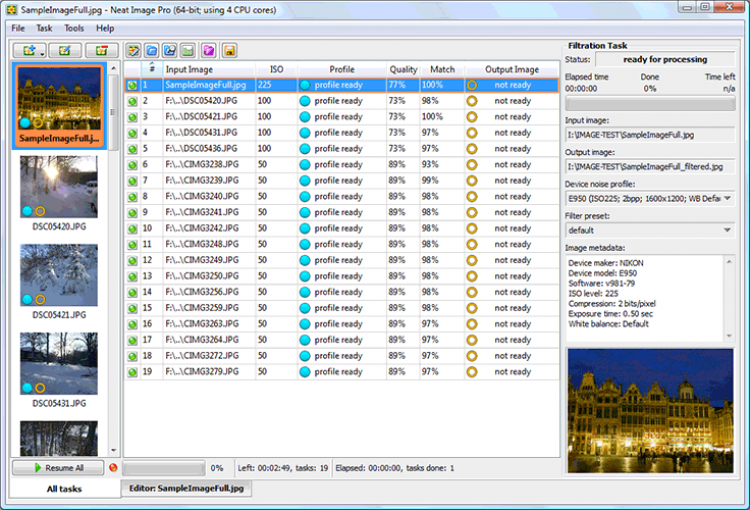
Task: Click green status icon of task row 2
Action: pyautogui.click(x=132, y=101)
